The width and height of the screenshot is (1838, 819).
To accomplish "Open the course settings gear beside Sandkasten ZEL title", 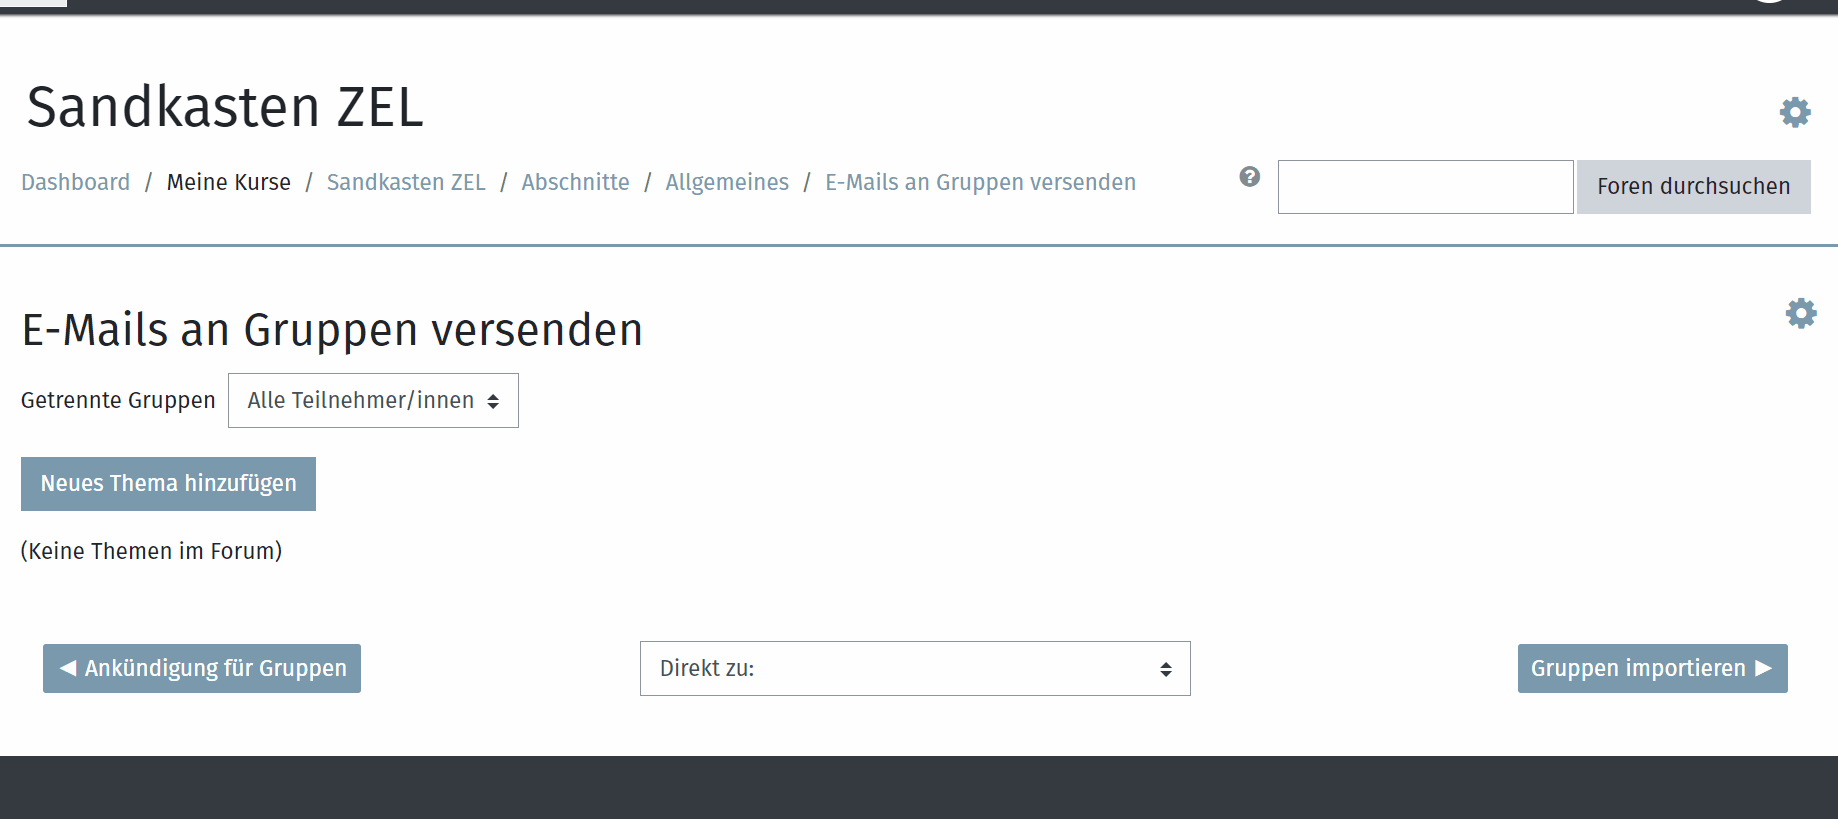I will (x=1795, y=112).
